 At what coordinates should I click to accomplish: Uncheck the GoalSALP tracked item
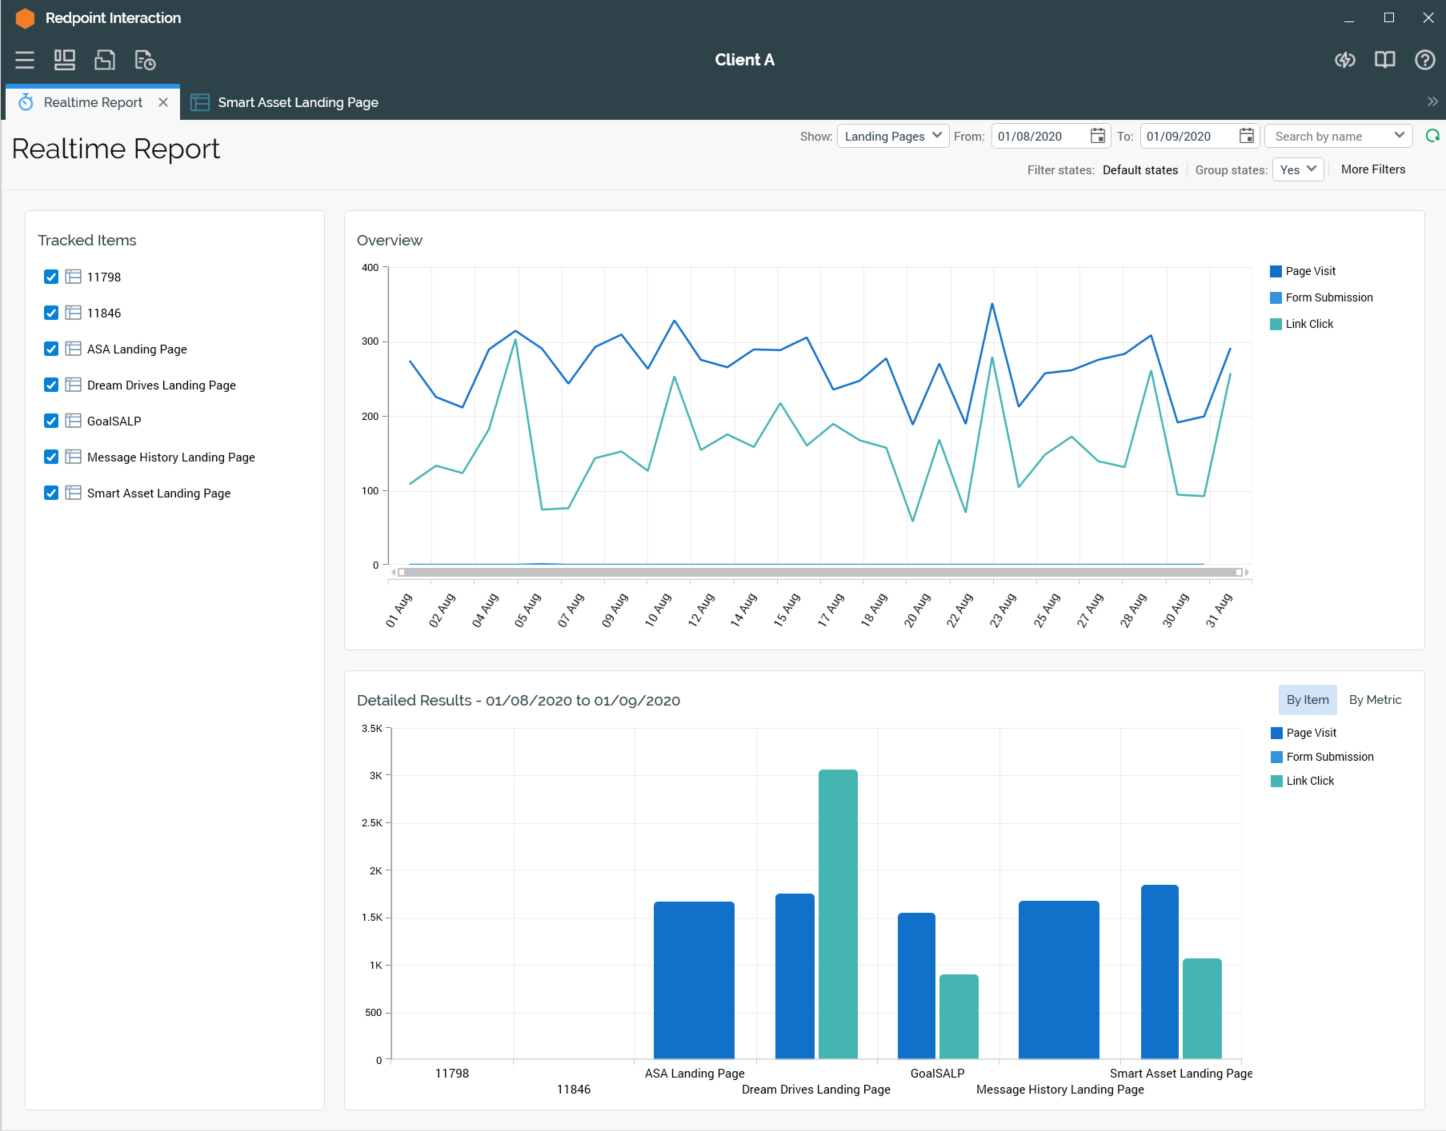tap(51, 421)
